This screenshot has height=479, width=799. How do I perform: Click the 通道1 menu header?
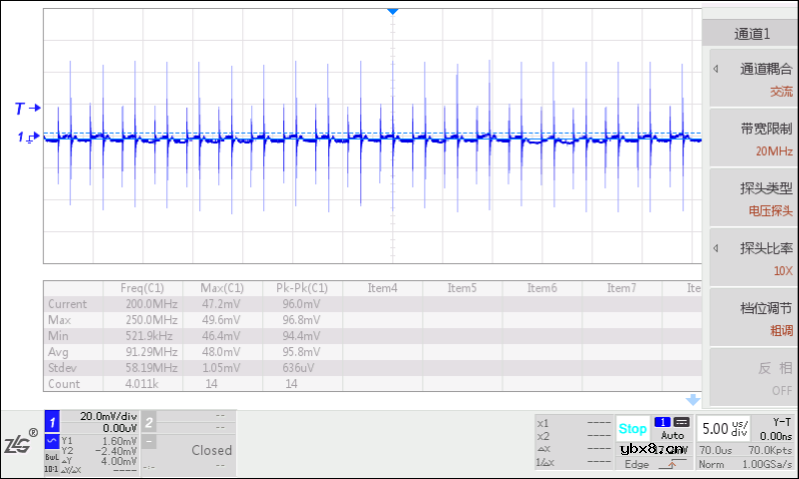(752, 33)
